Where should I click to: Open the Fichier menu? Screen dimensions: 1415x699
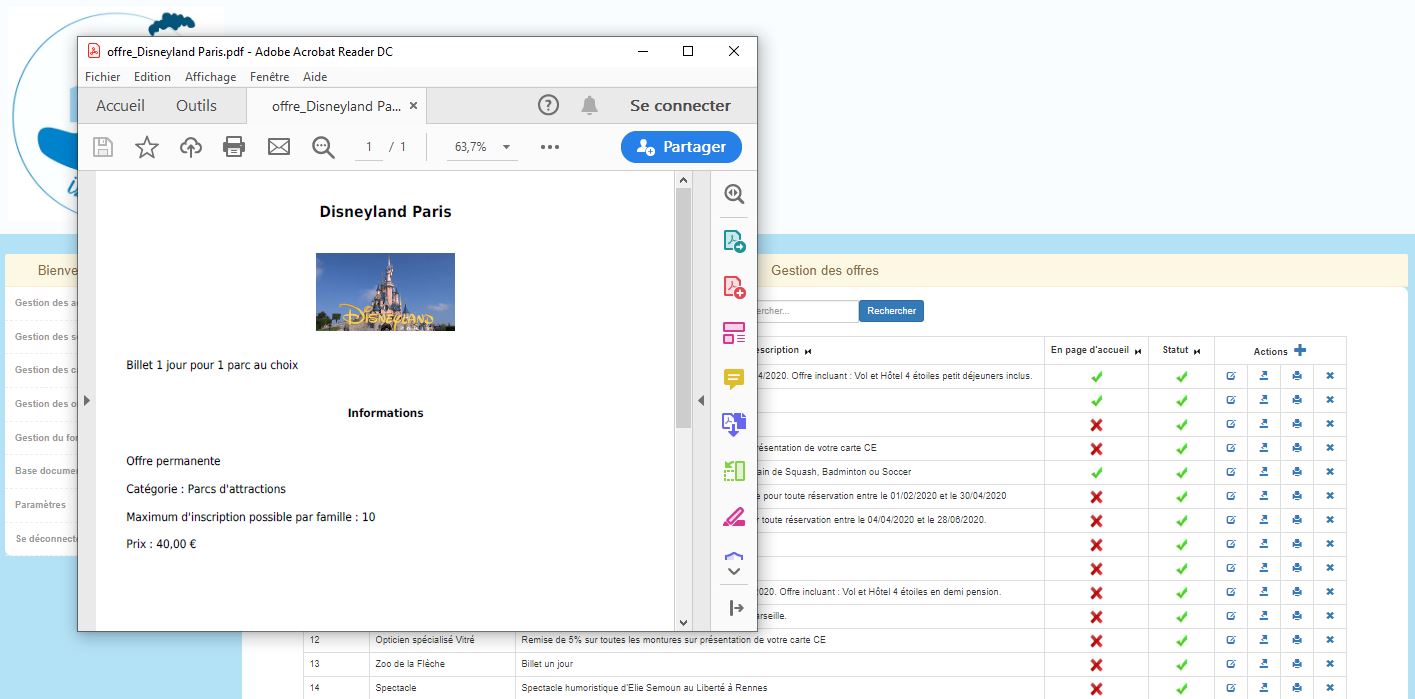point(102,77)
